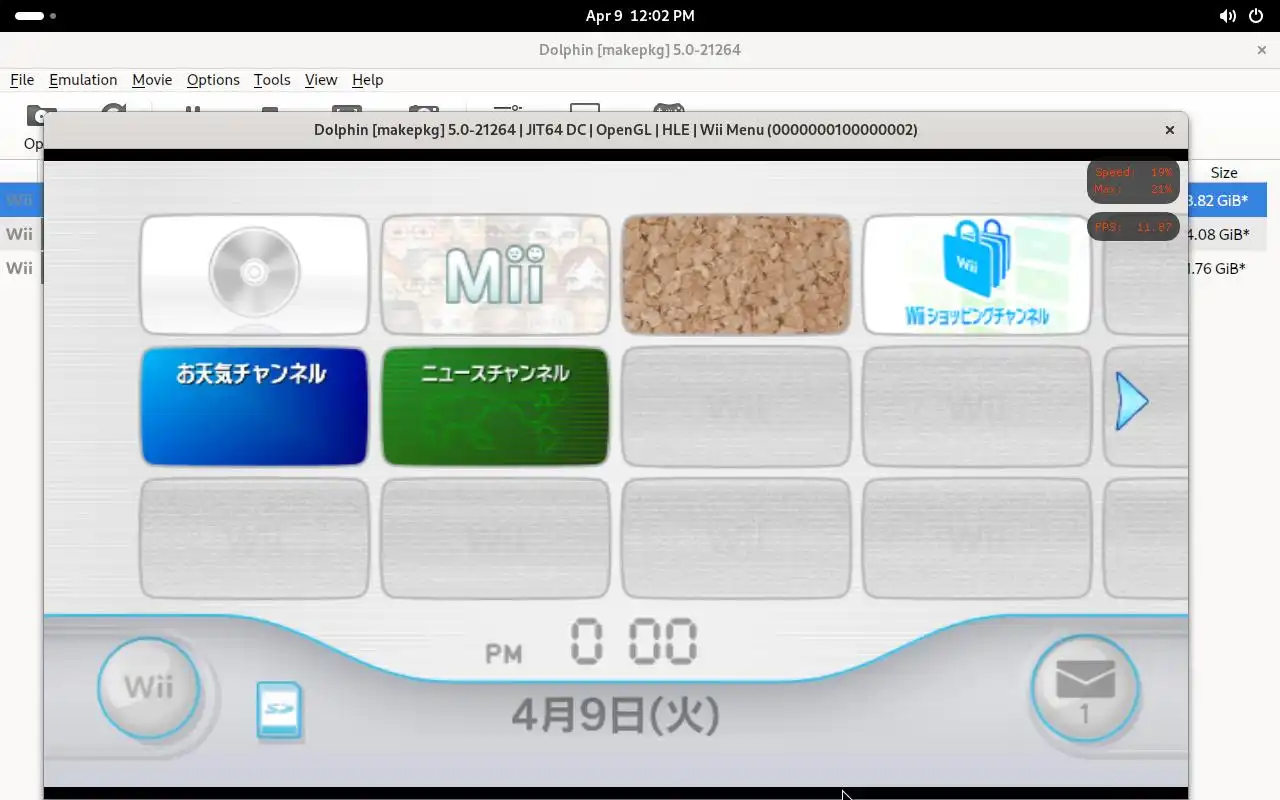Screen dimensions: 1280x800
Task: Open the Disc Channel tile
Action: [x=255, y=274]
